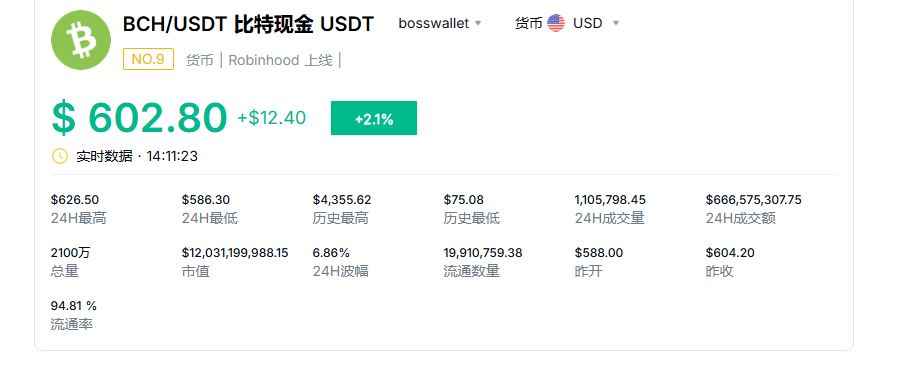The height and width of the screenshot is (368, 905).
Task: Click the green +2.1% change badge
Action: pyautogui.click(x=373, y=118)
